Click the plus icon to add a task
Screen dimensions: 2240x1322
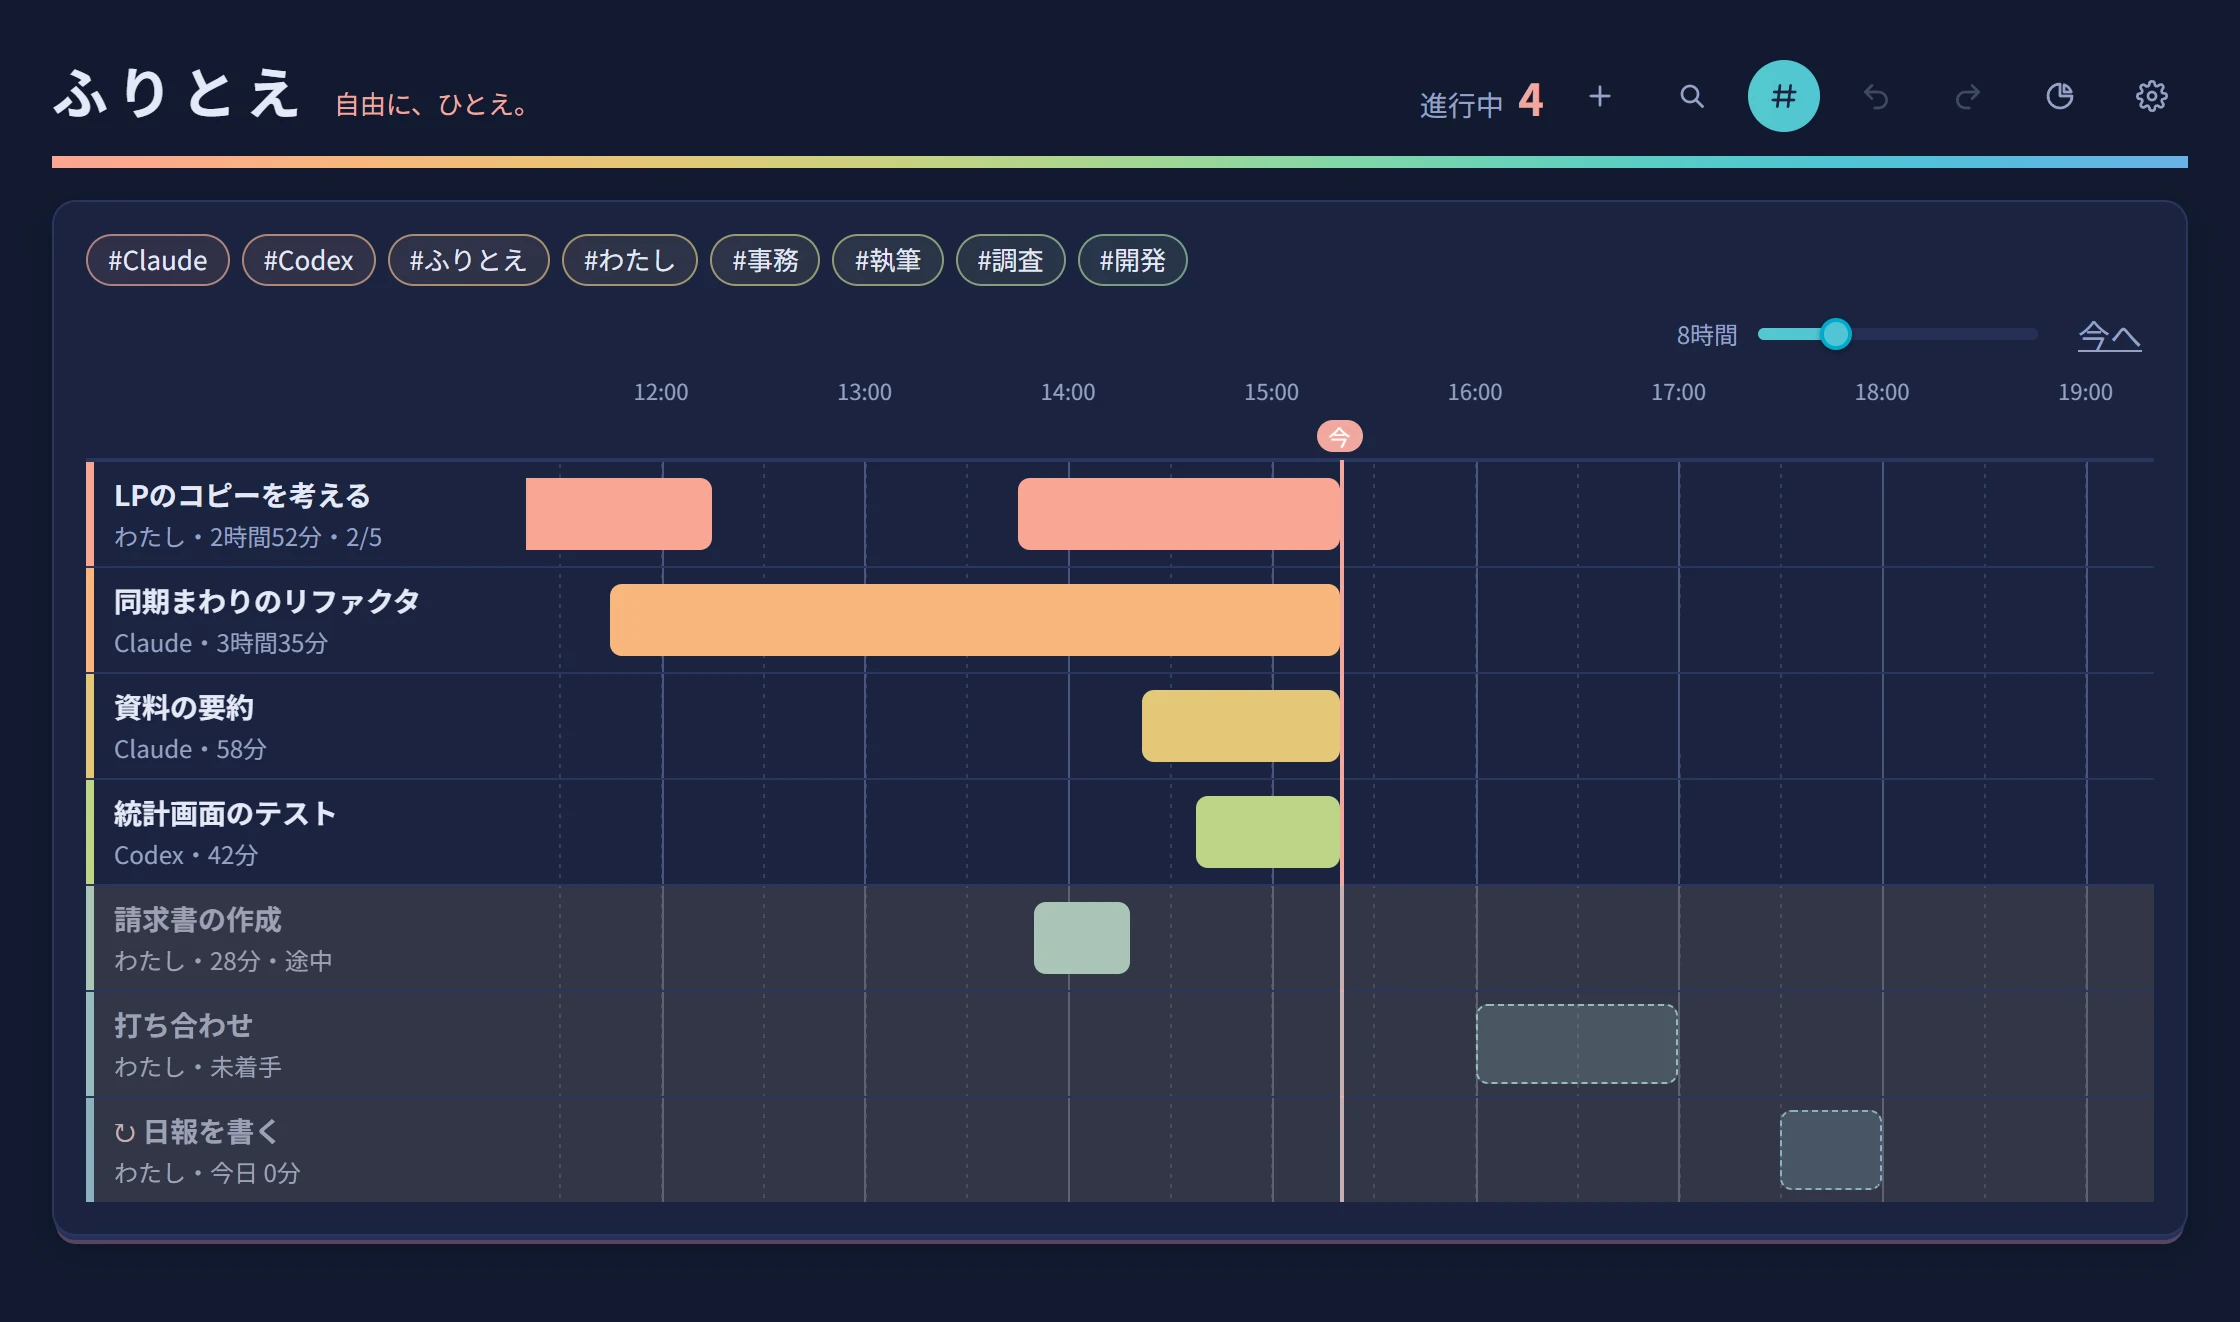tap(1600, 96)
